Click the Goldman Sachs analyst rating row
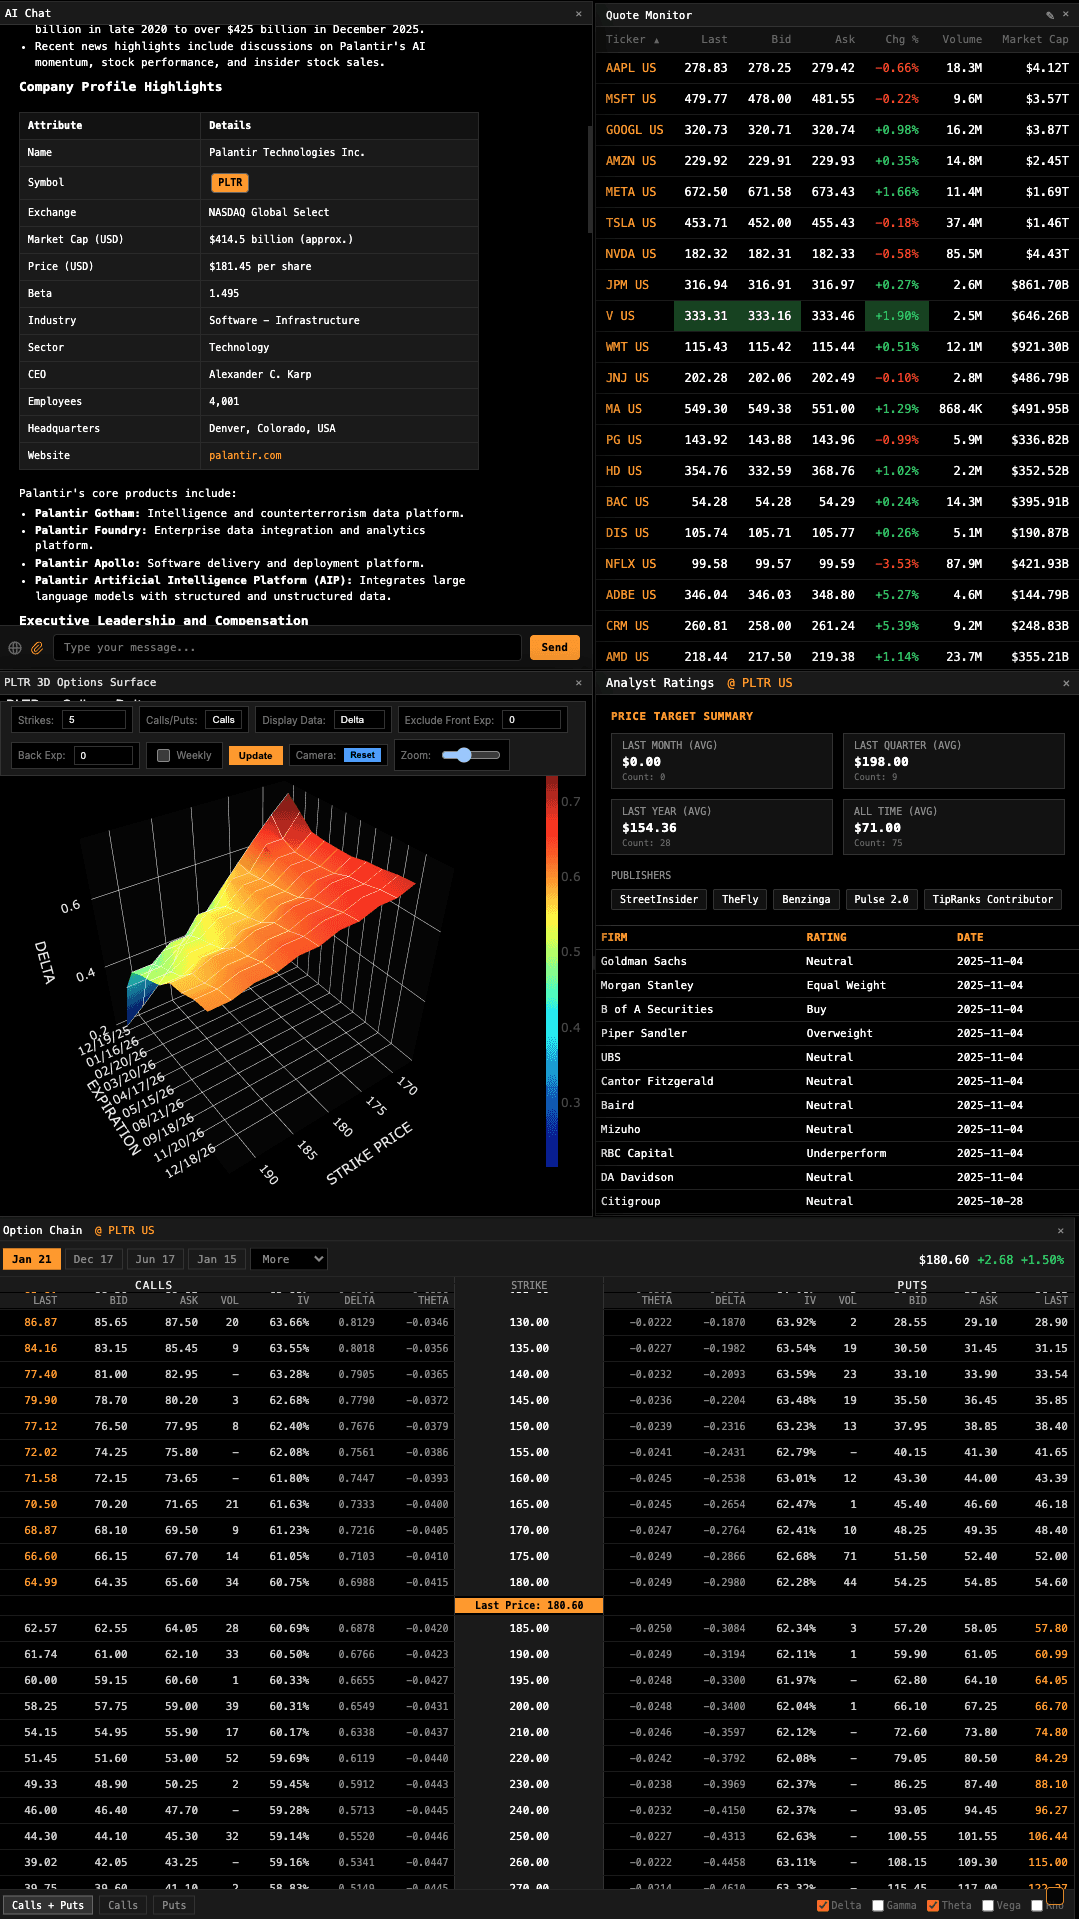Image resolution: width=1079 pixels, height=1919 pixels. 837,961
